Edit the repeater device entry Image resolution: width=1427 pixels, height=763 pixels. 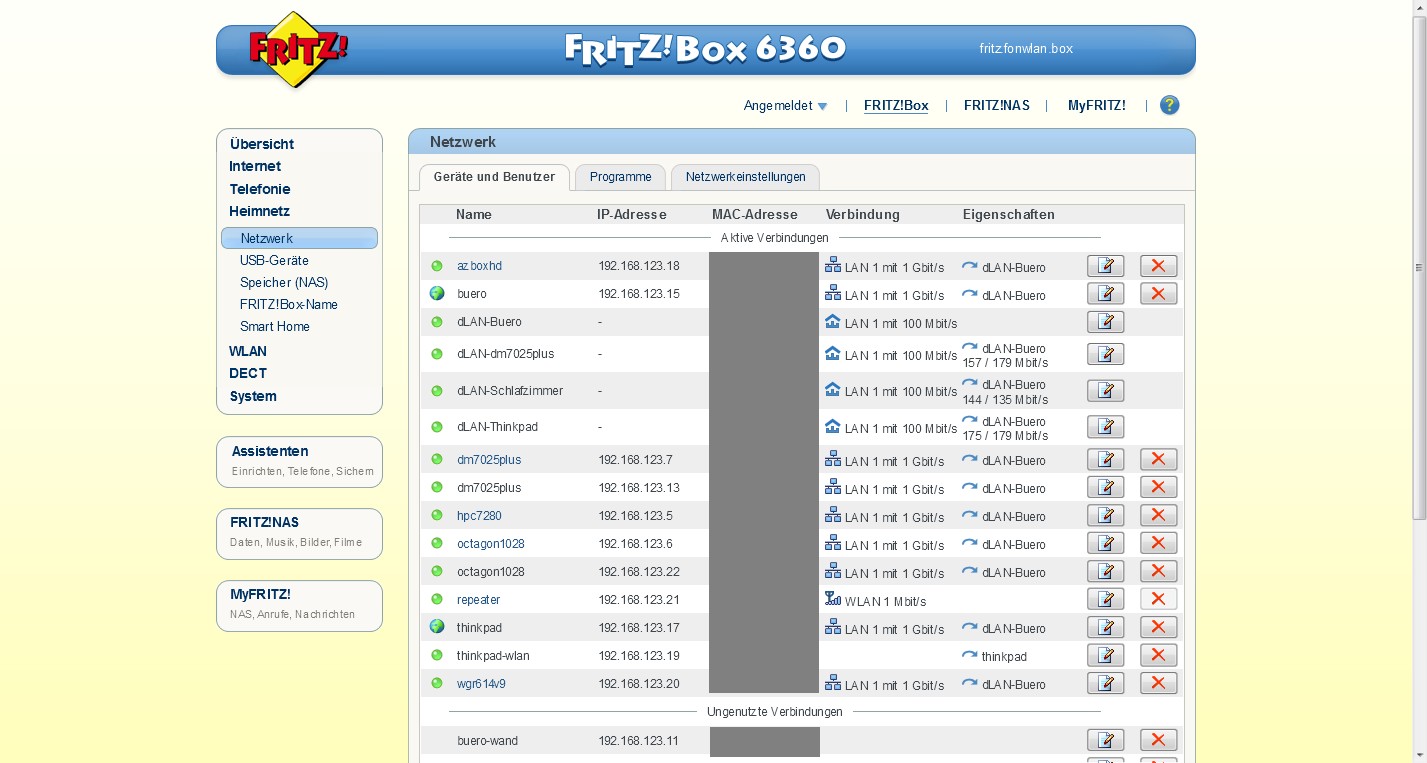pos(1105,600)
